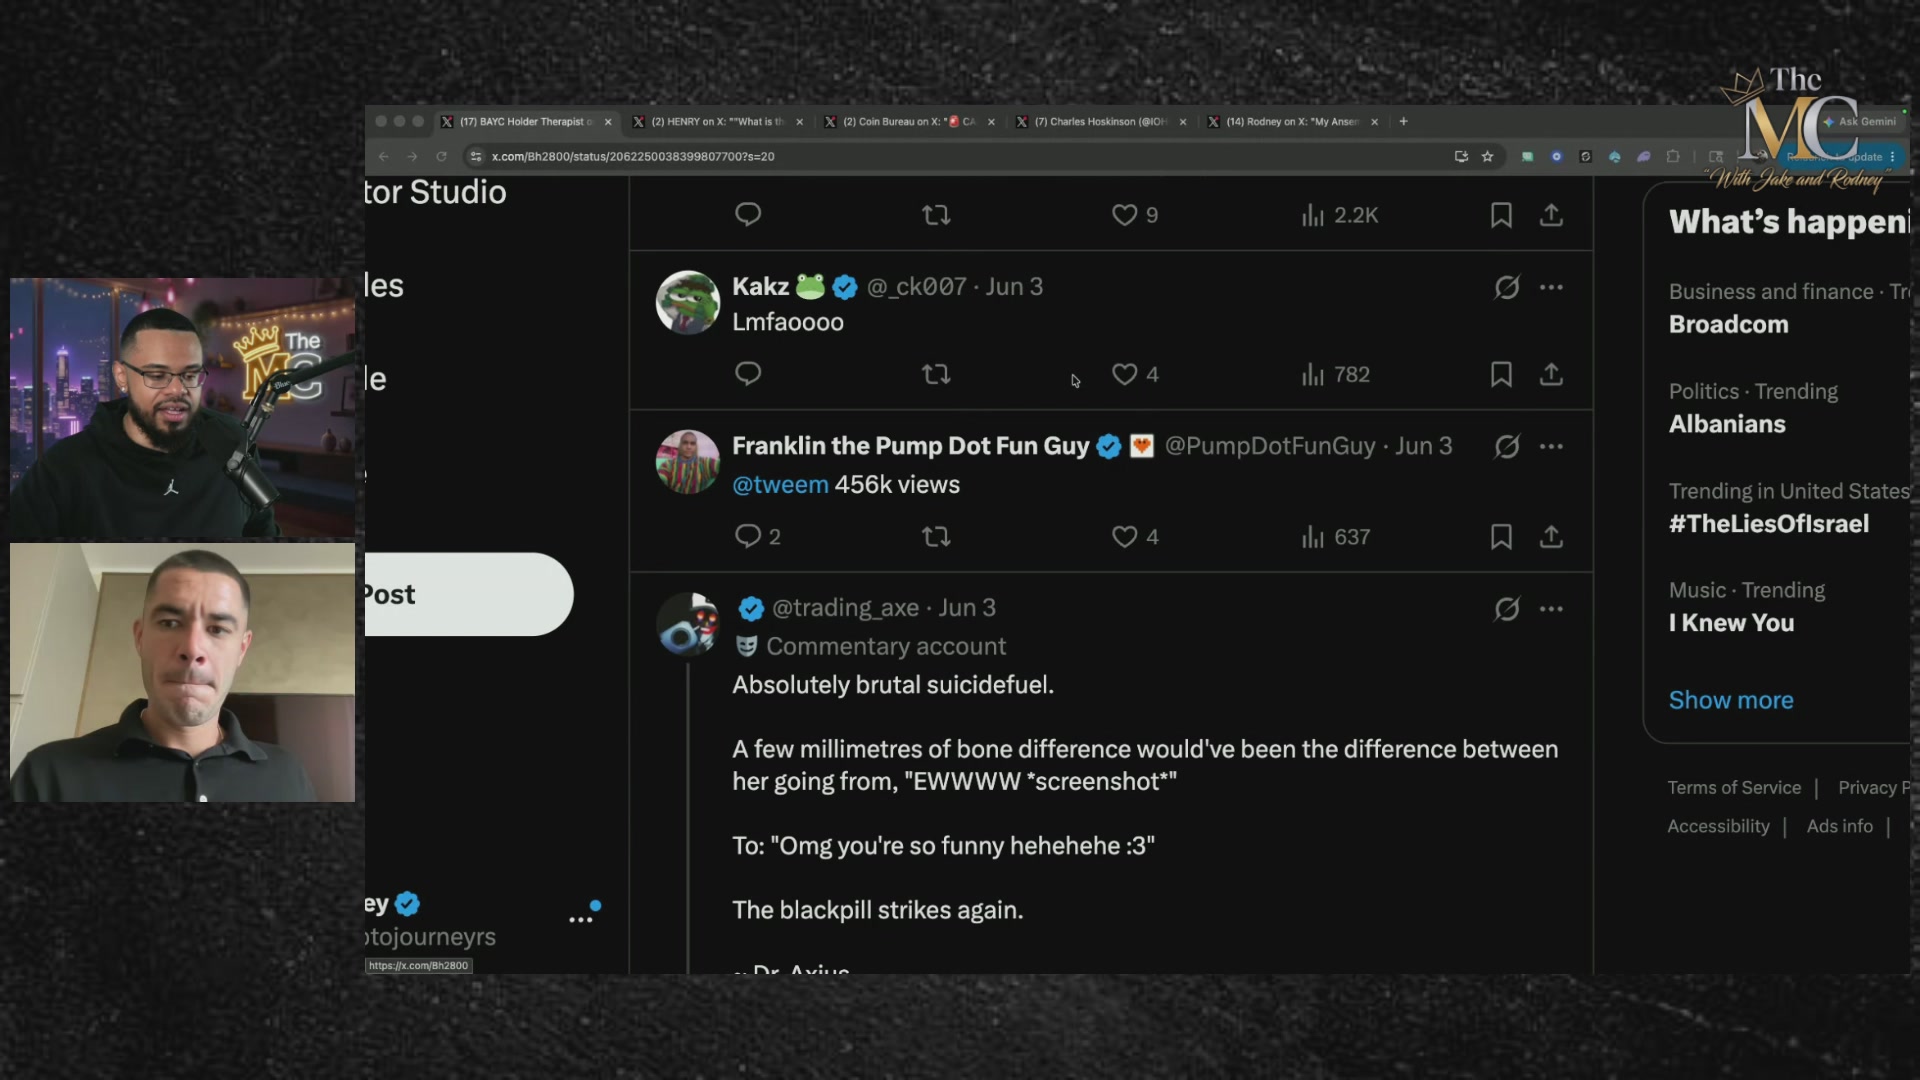Open more options on Franklin's post
Screen dimensions: 1920x1080
(1551, 446)
